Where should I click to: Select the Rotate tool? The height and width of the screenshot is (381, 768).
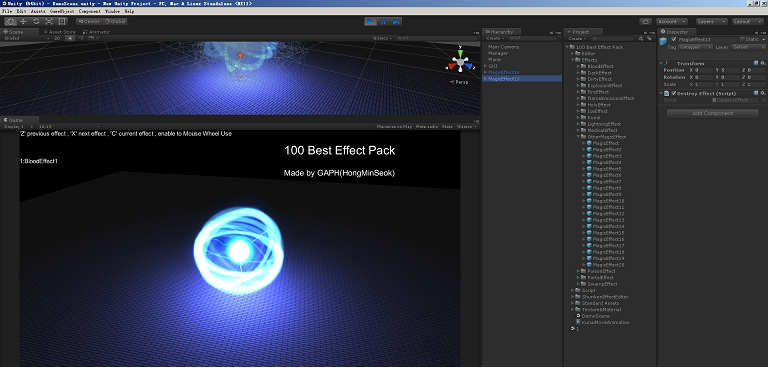(x=36, y=22)
